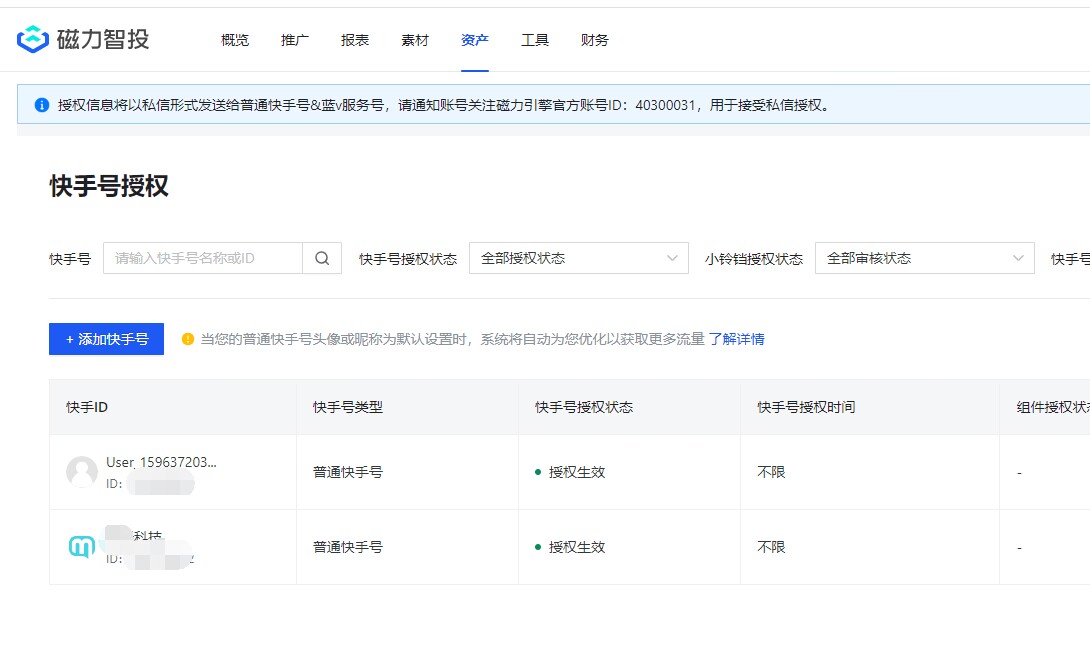The width and height of the screenshot is (1090, 665).
Task: Click the orange warning icon beside the tip
Action: (188, 339)
